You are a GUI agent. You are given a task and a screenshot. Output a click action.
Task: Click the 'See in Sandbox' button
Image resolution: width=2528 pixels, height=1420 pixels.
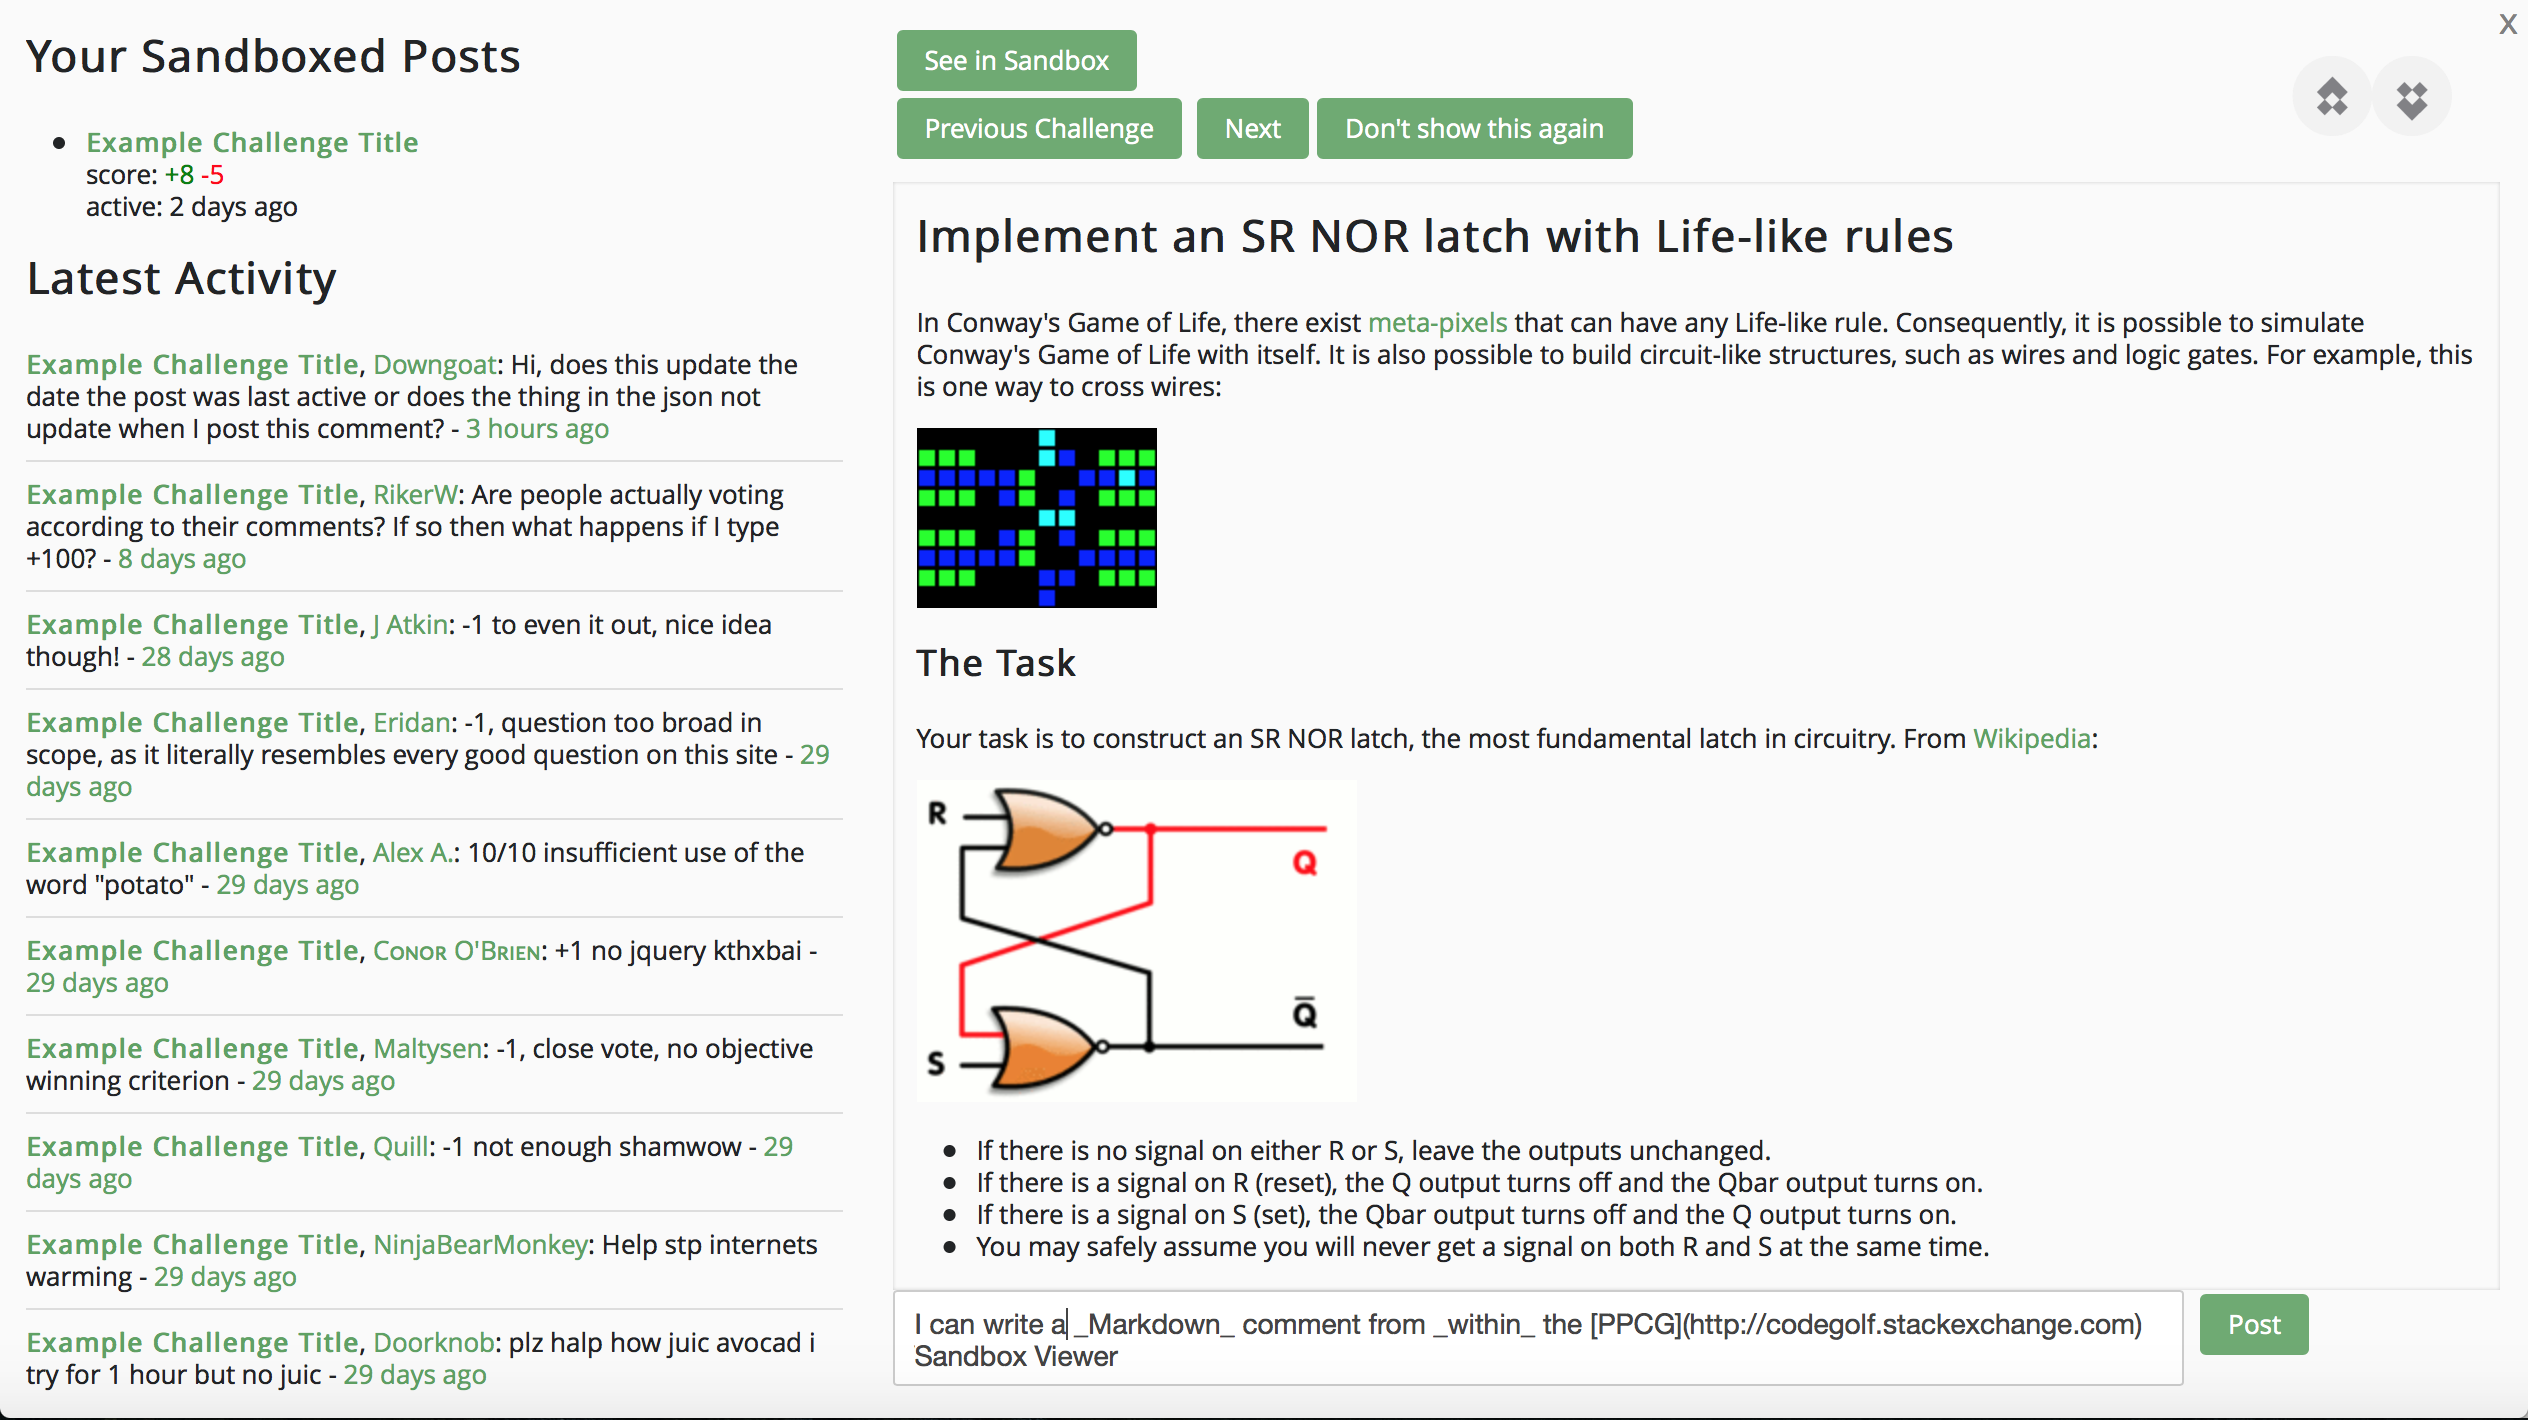pos(1016,59)
